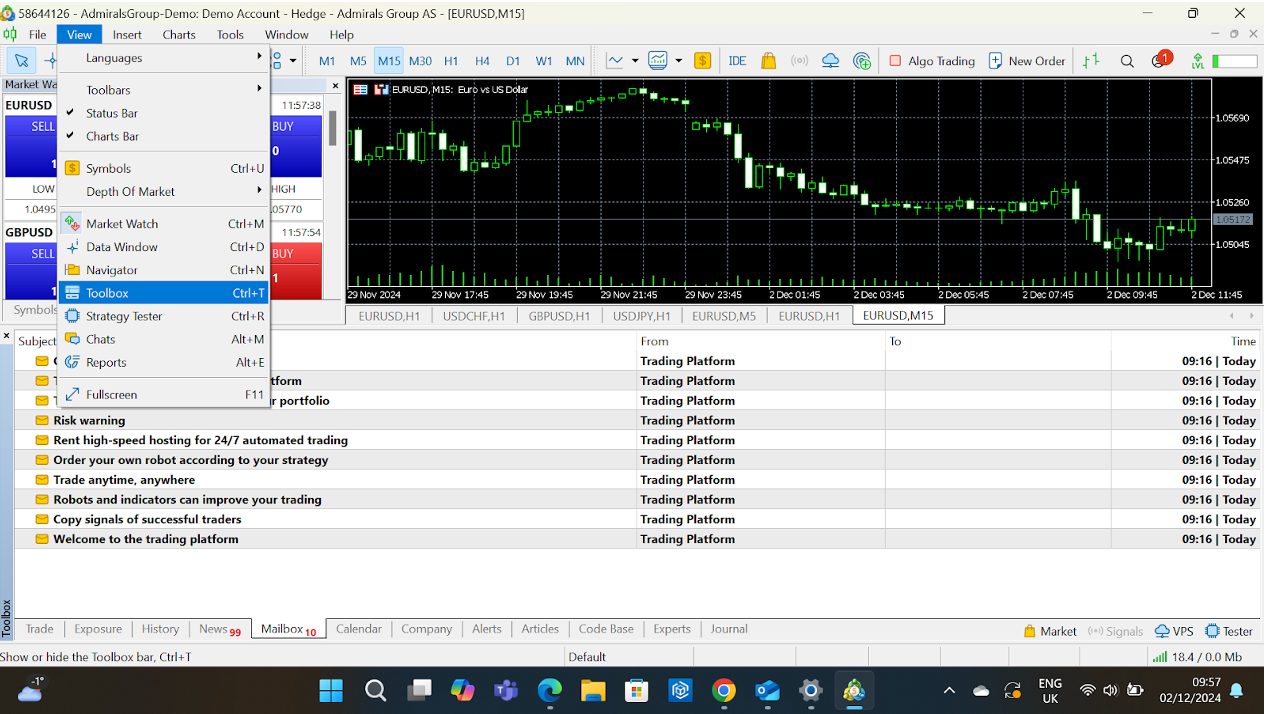Set timeframe to M30
This screenshot has height=714, width=1270.
[420, 61]
